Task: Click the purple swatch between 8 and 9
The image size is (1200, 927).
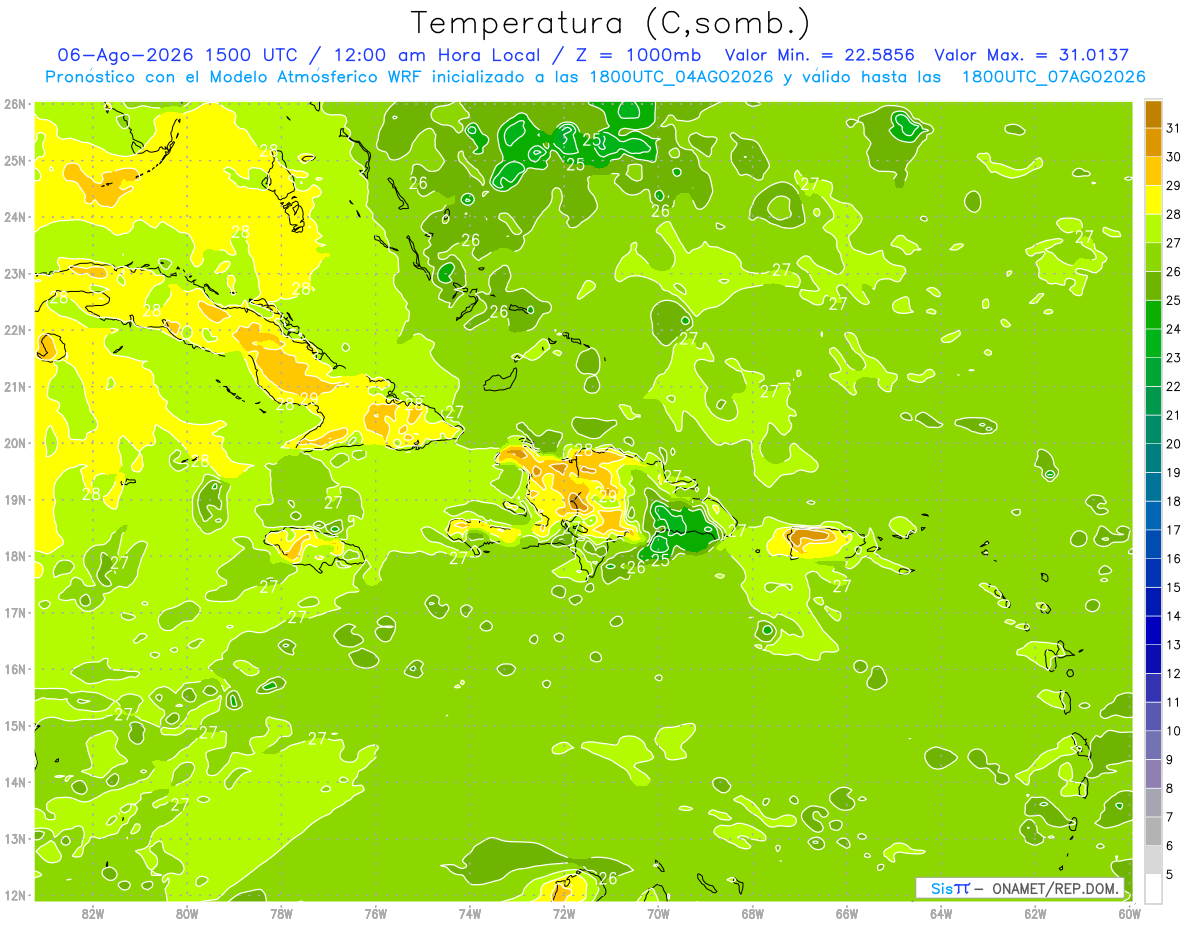Action: (1153, 774)
